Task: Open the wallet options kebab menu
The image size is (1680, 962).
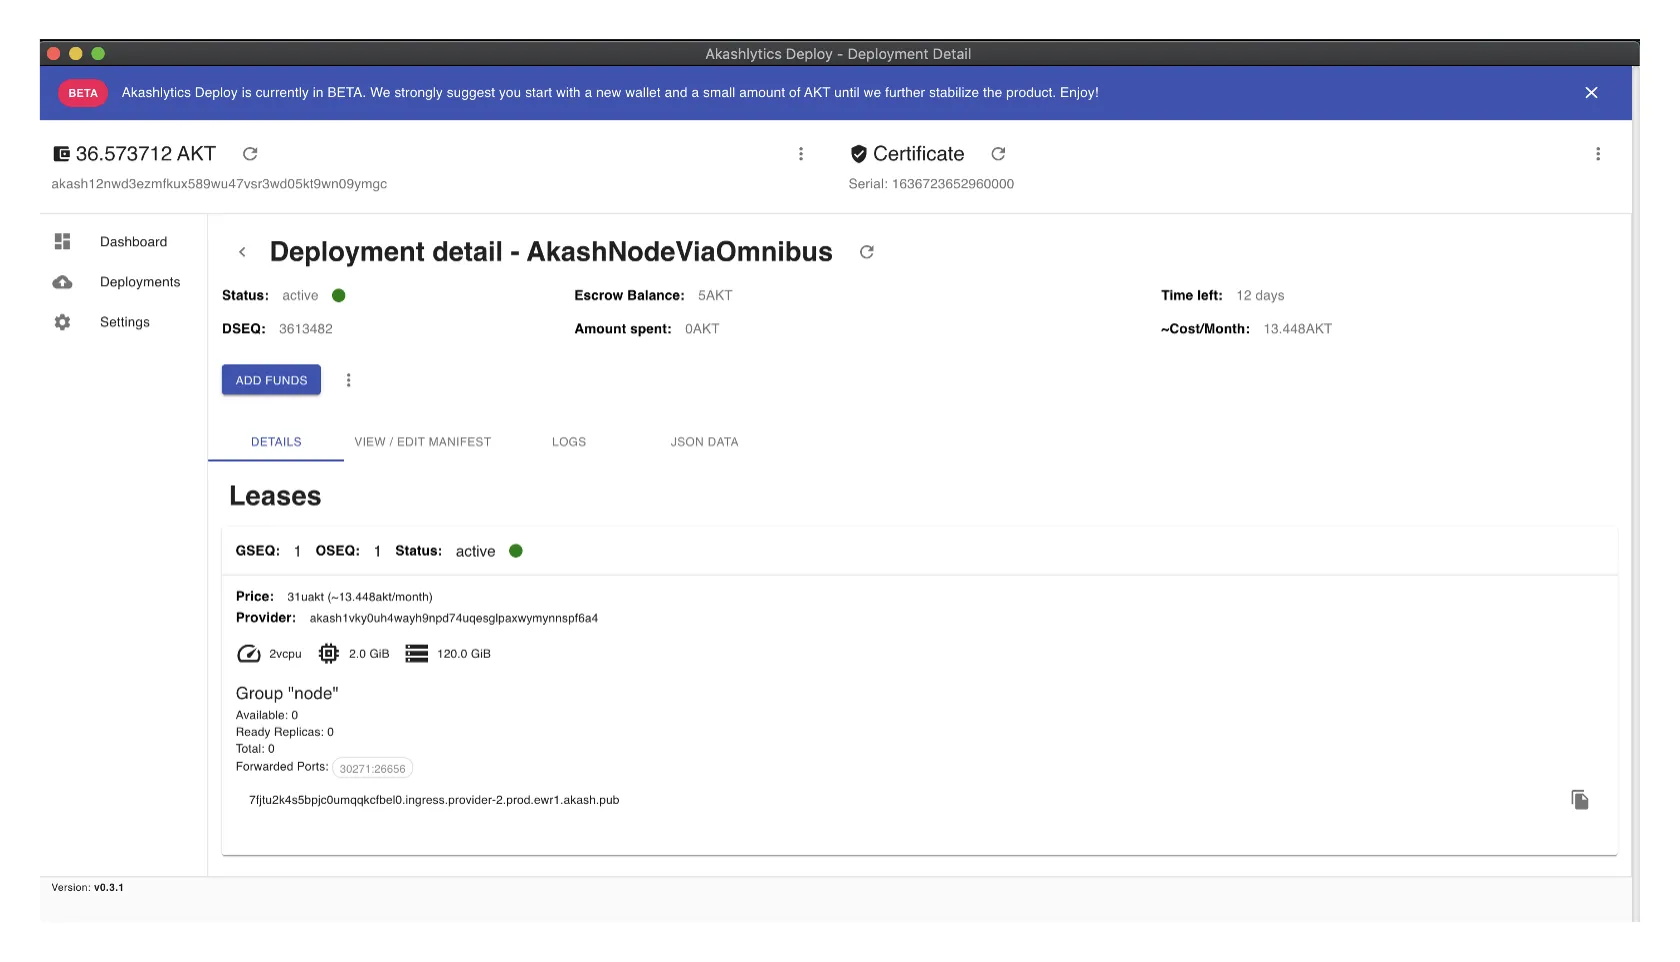Action: pos(800,154)
